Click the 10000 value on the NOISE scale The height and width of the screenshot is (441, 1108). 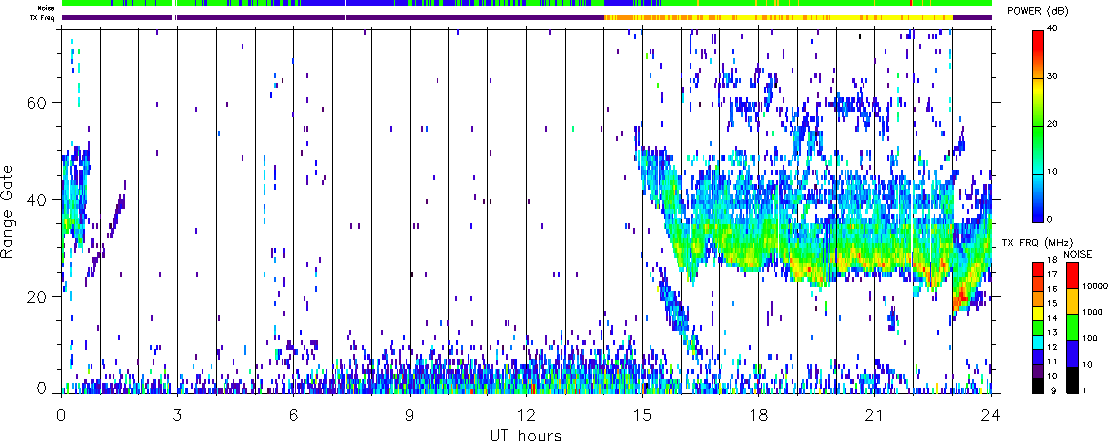1095,286
